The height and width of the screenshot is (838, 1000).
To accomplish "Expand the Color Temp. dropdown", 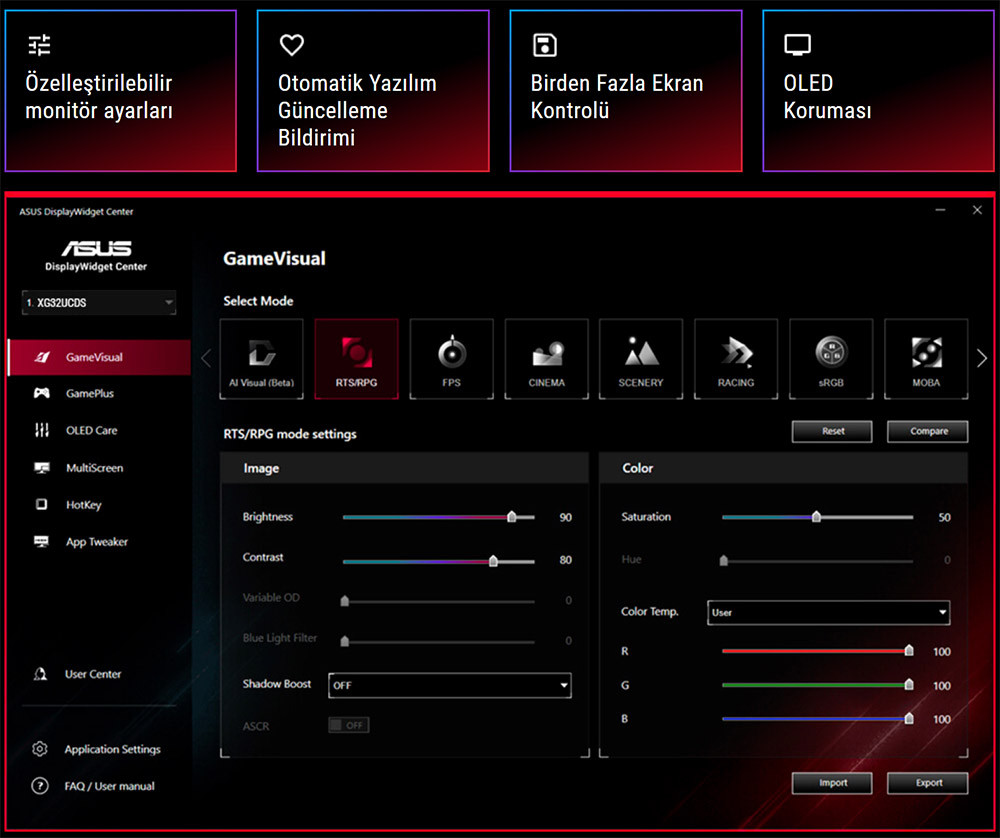I will [x=828, y=612].
